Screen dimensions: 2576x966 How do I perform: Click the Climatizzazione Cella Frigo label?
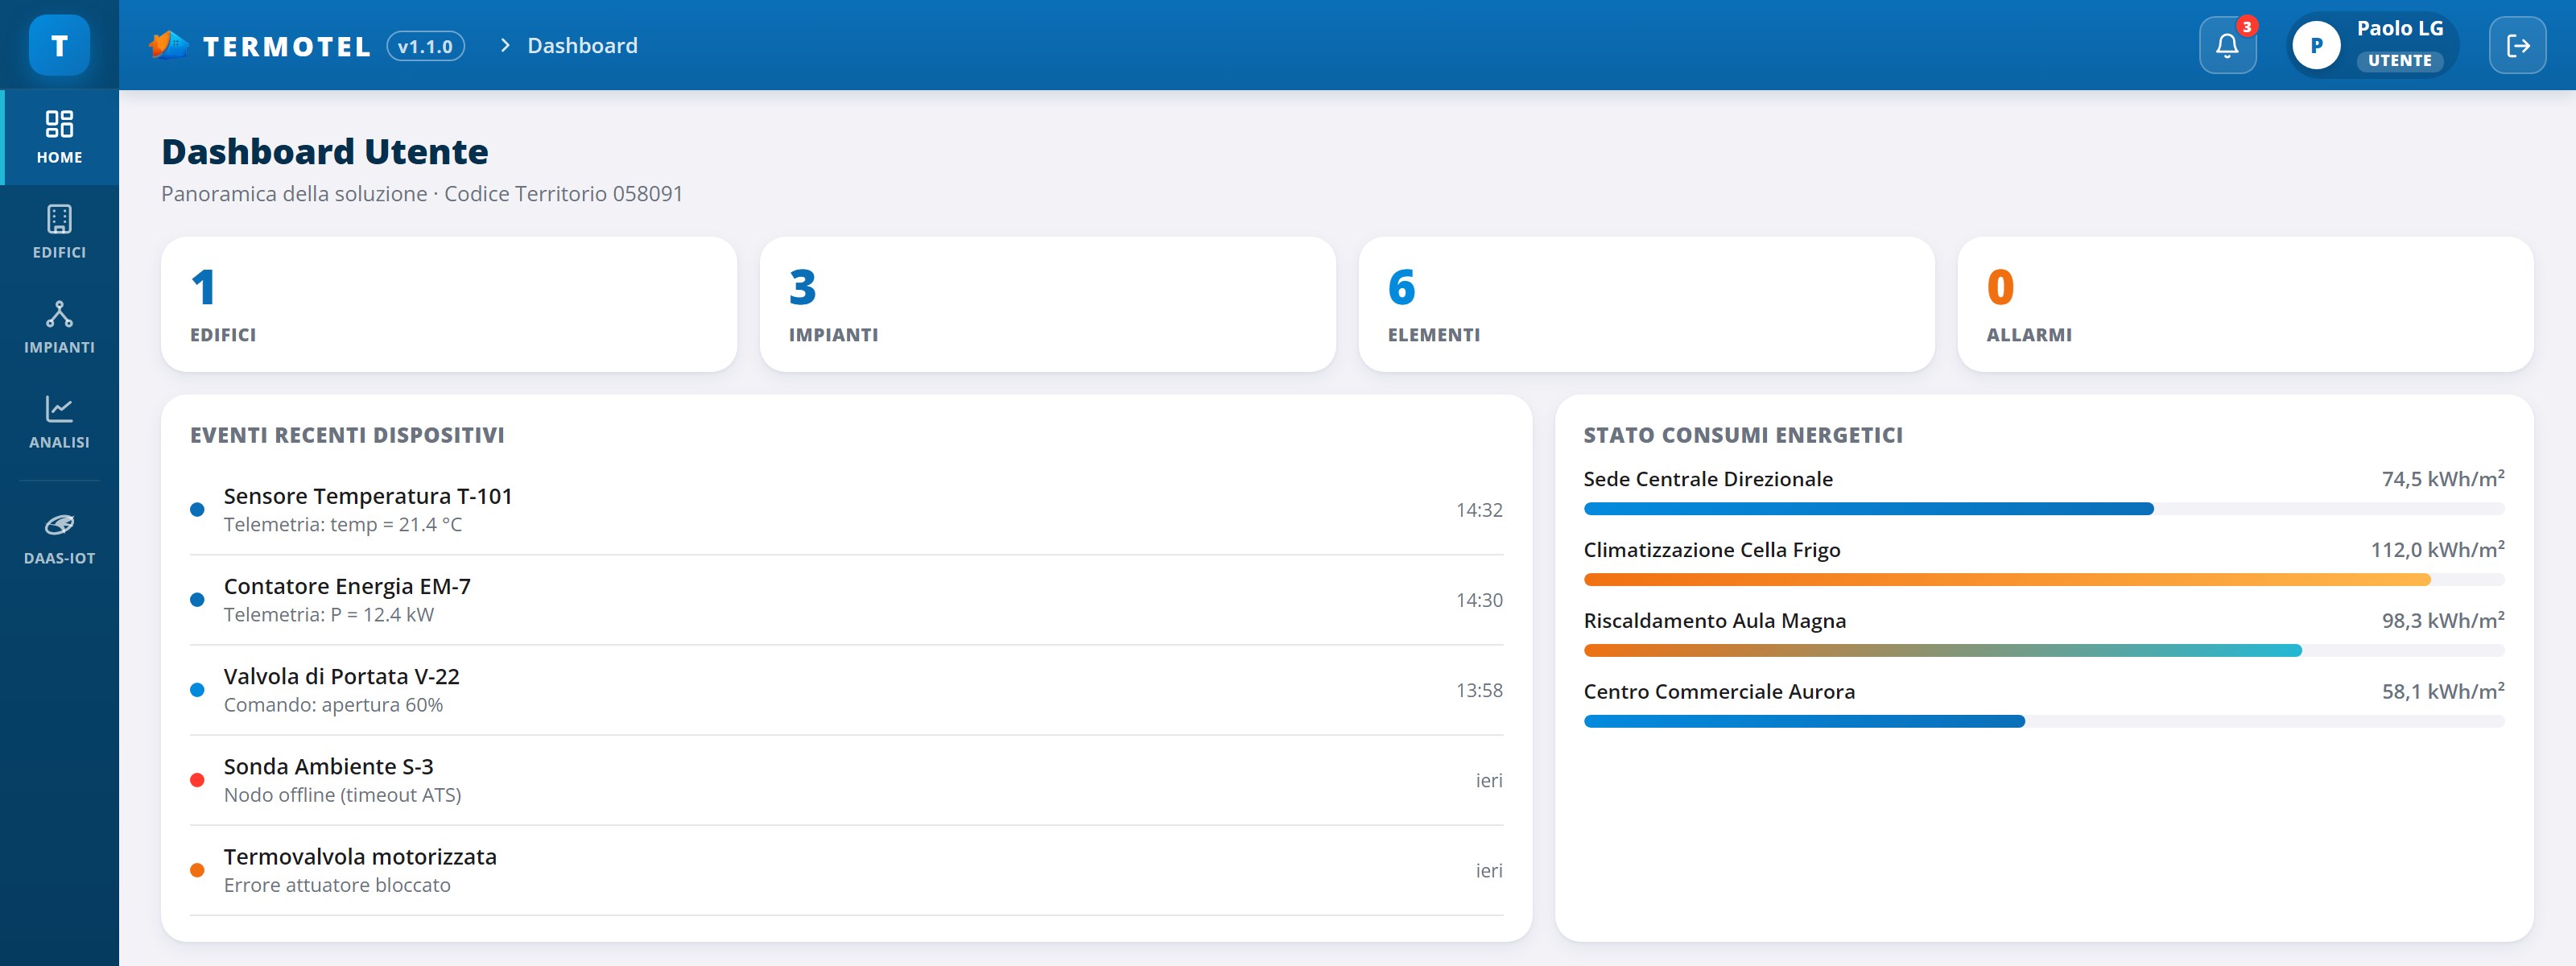[x=1712, y=550]
